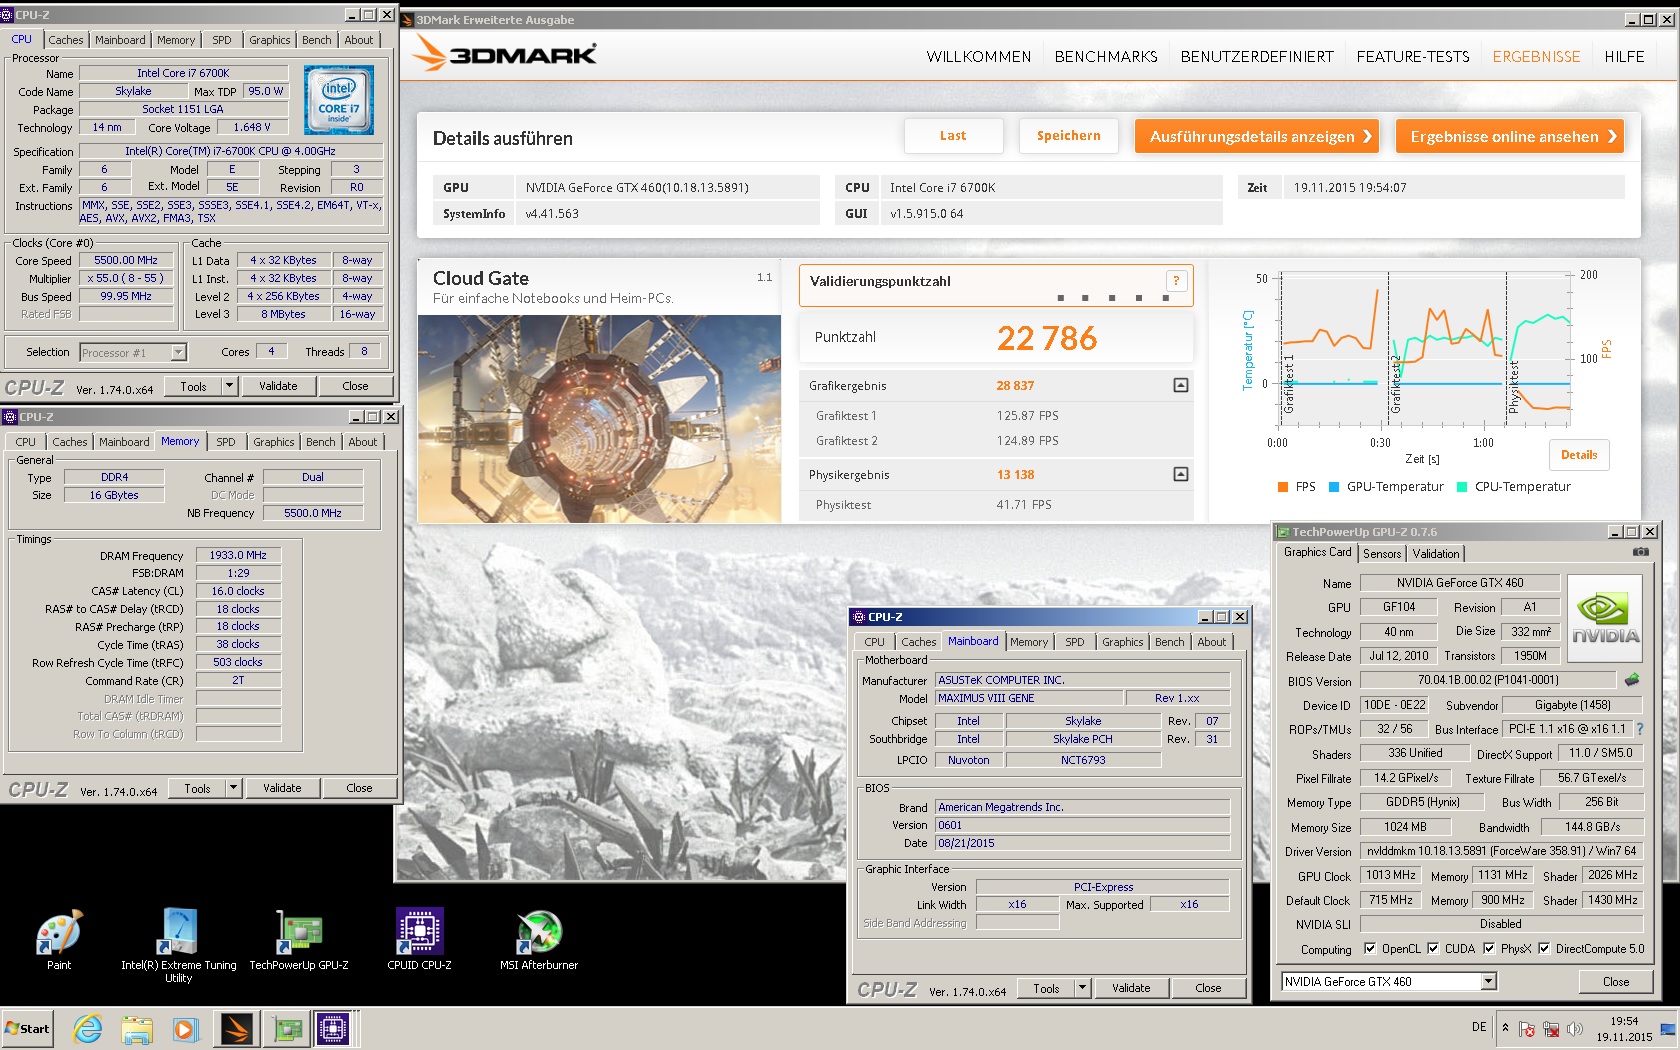Open About tab in top CPU-Z window

point(359,40)
